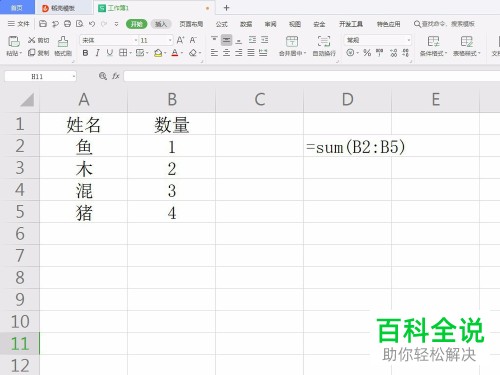Viewport: 500px width, 375px height.
Task: Click the increase decimal places icon
Action: point(393,53)
